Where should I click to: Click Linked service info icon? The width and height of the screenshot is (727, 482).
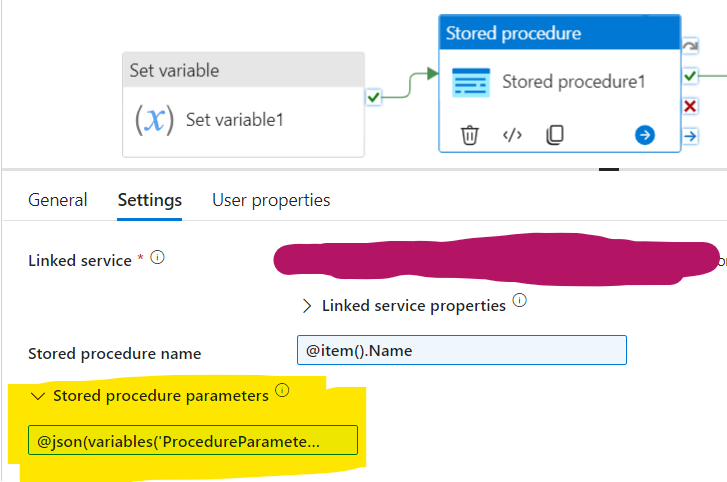157,258
